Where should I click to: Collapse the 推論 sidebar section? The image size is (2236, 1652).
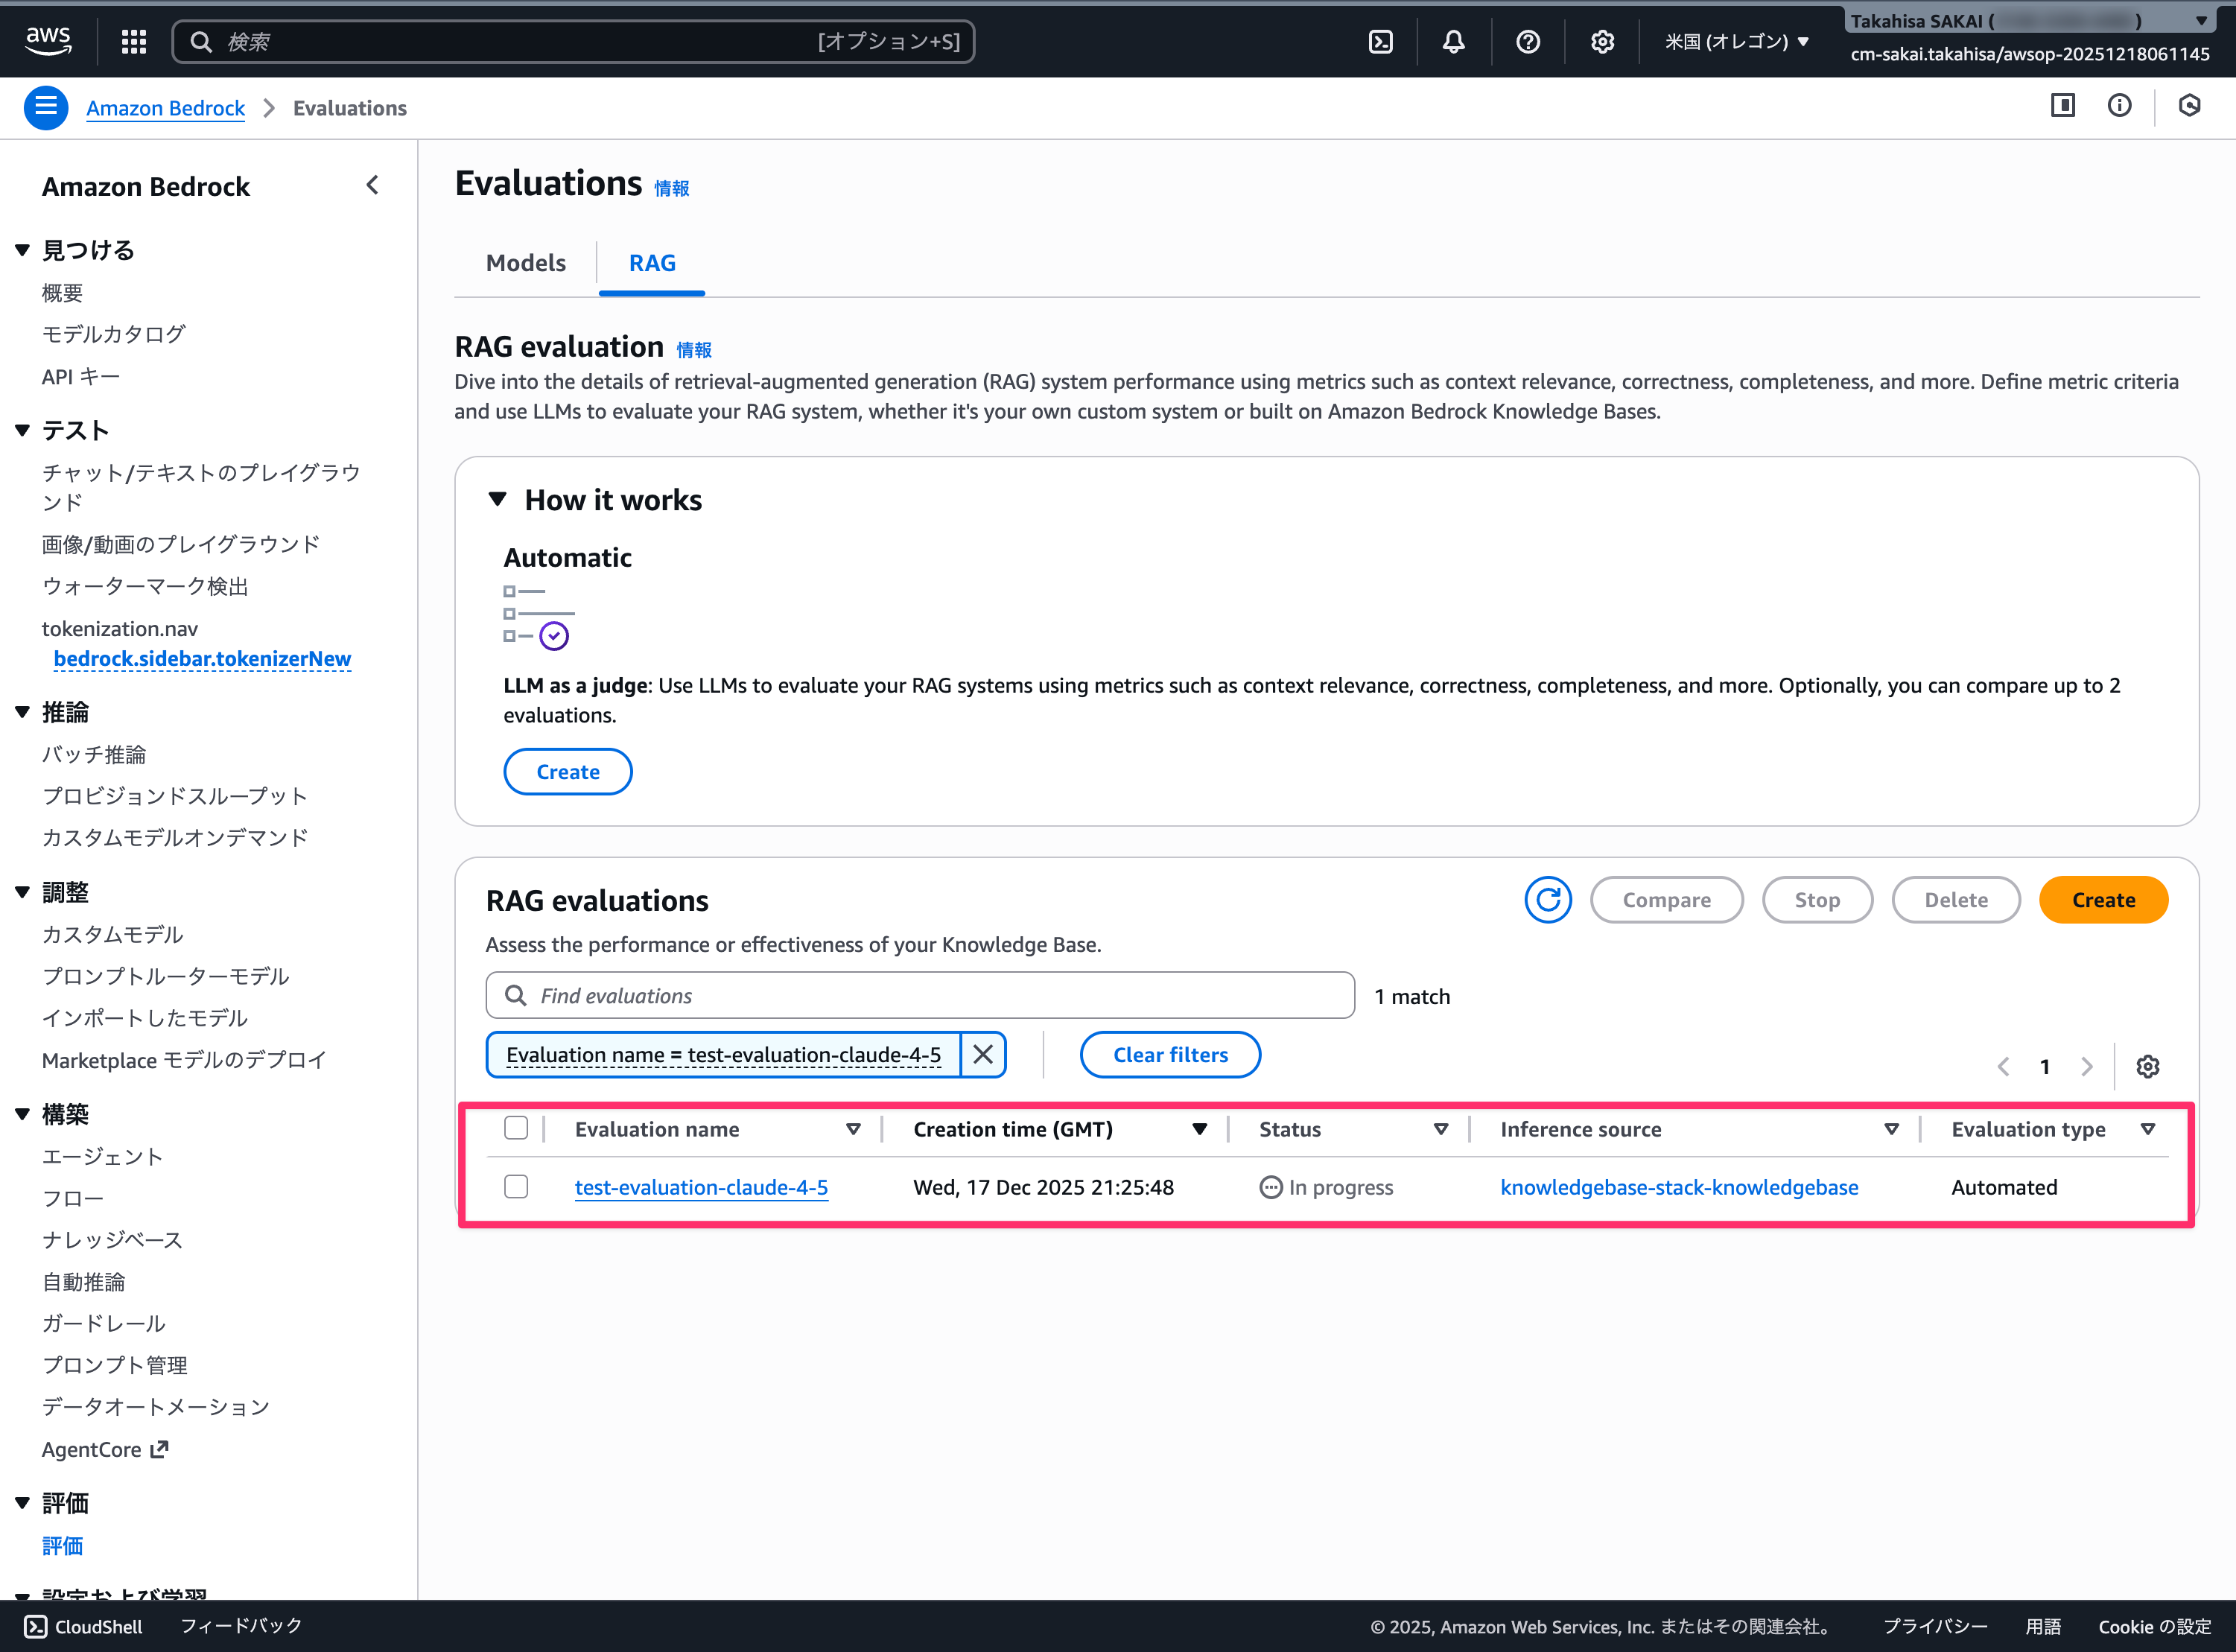(x=23, y=712)
